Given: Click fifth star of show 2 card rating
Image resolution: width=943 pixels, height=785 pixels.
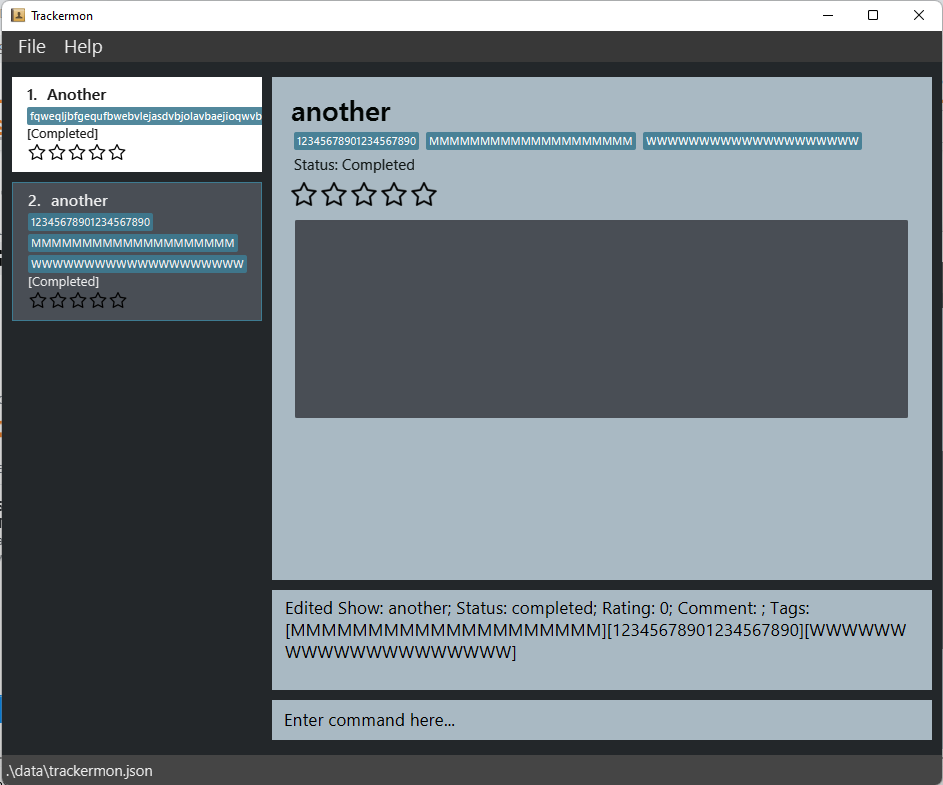Looking at the screenshot, I should pyautogui.click(x=118, y=300).
